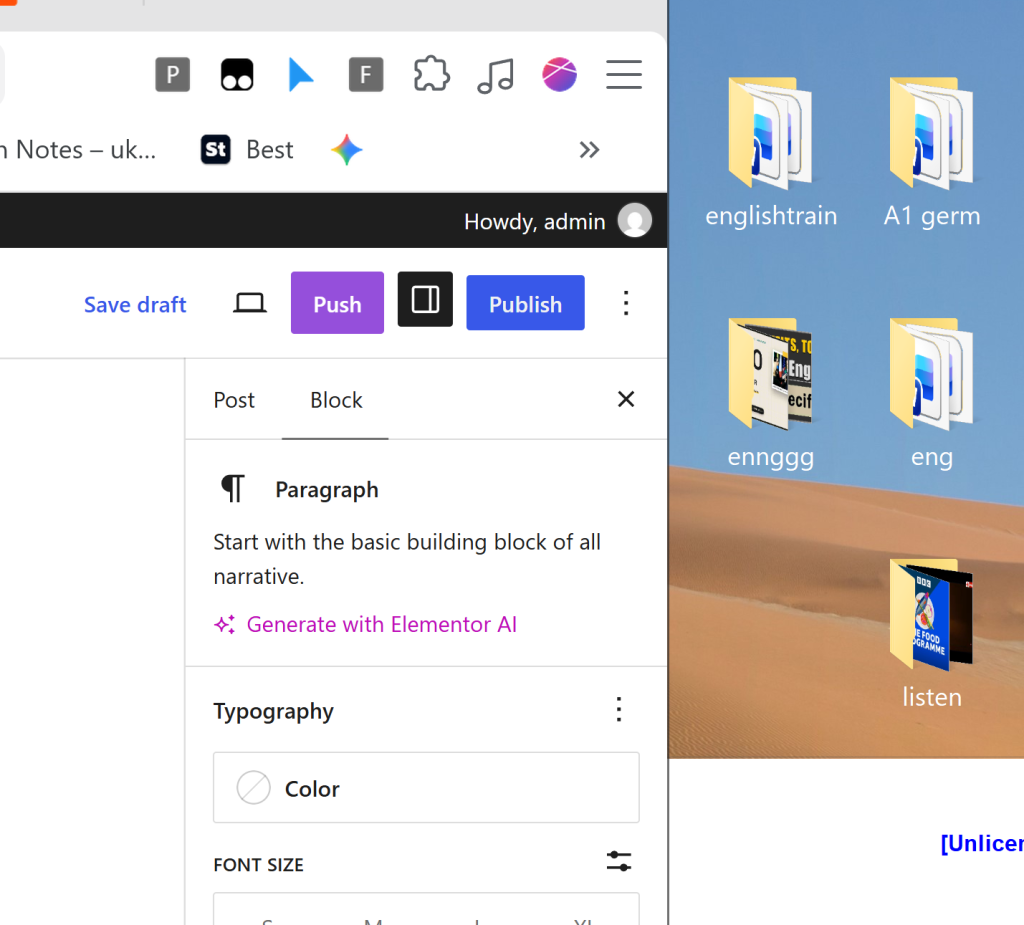Open the Best bookmark

click(248, 150)
